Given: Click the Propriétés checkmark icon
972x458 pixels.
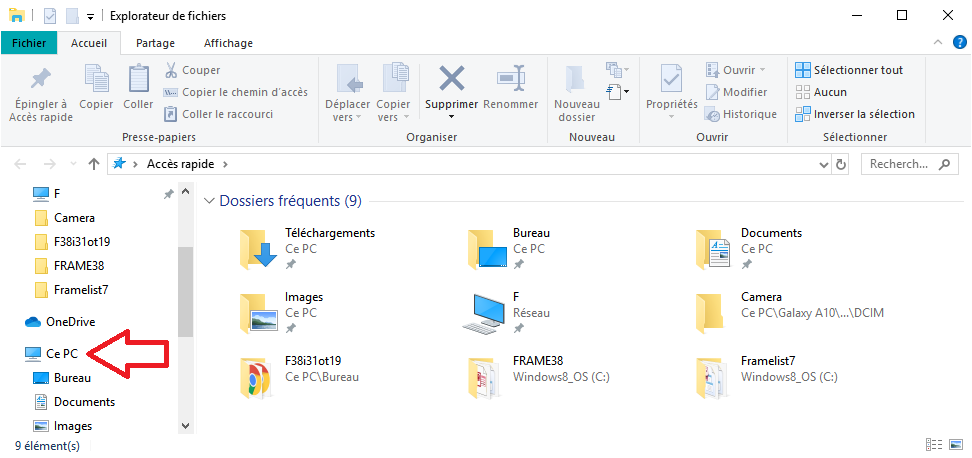Looking at the screenshot, I should [671, 79].
